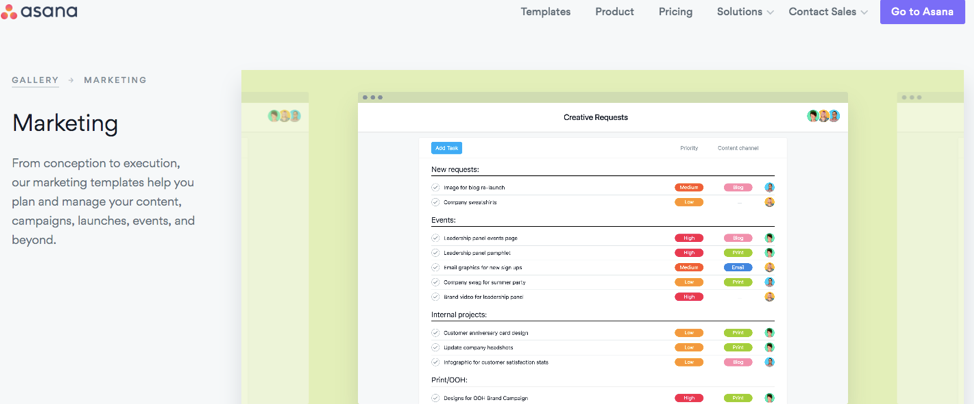Click the Go to Asana button

(x=922, y=12)
